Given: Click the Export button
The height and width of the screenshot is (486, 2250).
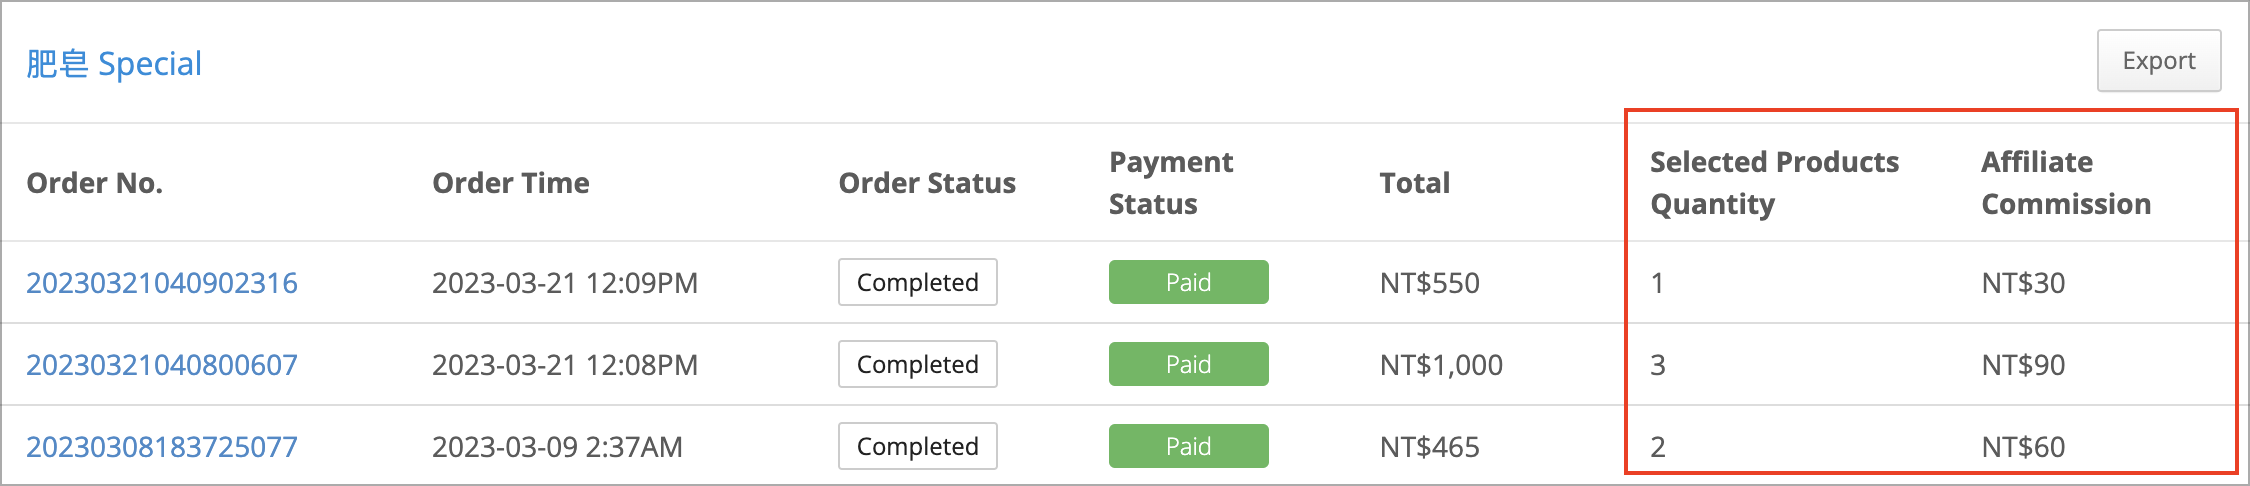Looking at the screenshot, I should [2159, 61].
